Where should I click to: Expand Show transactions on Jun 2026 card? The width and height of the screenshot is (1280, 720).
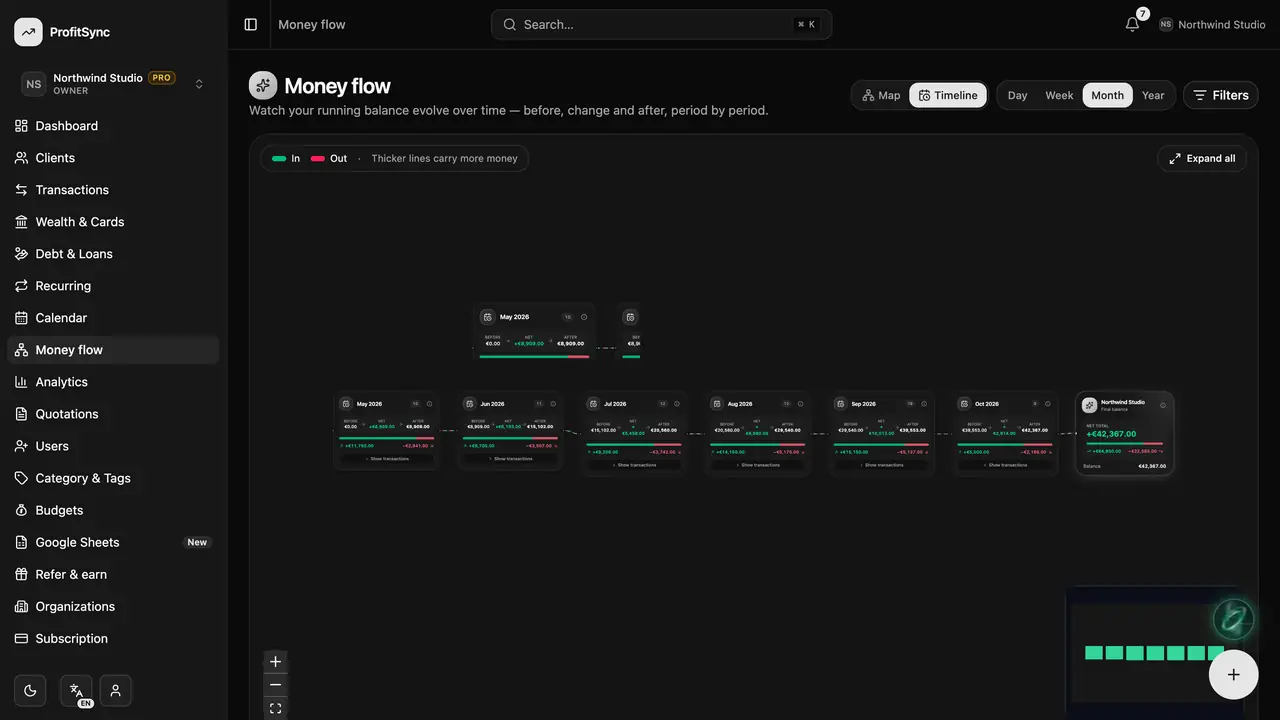click(513, 459)
